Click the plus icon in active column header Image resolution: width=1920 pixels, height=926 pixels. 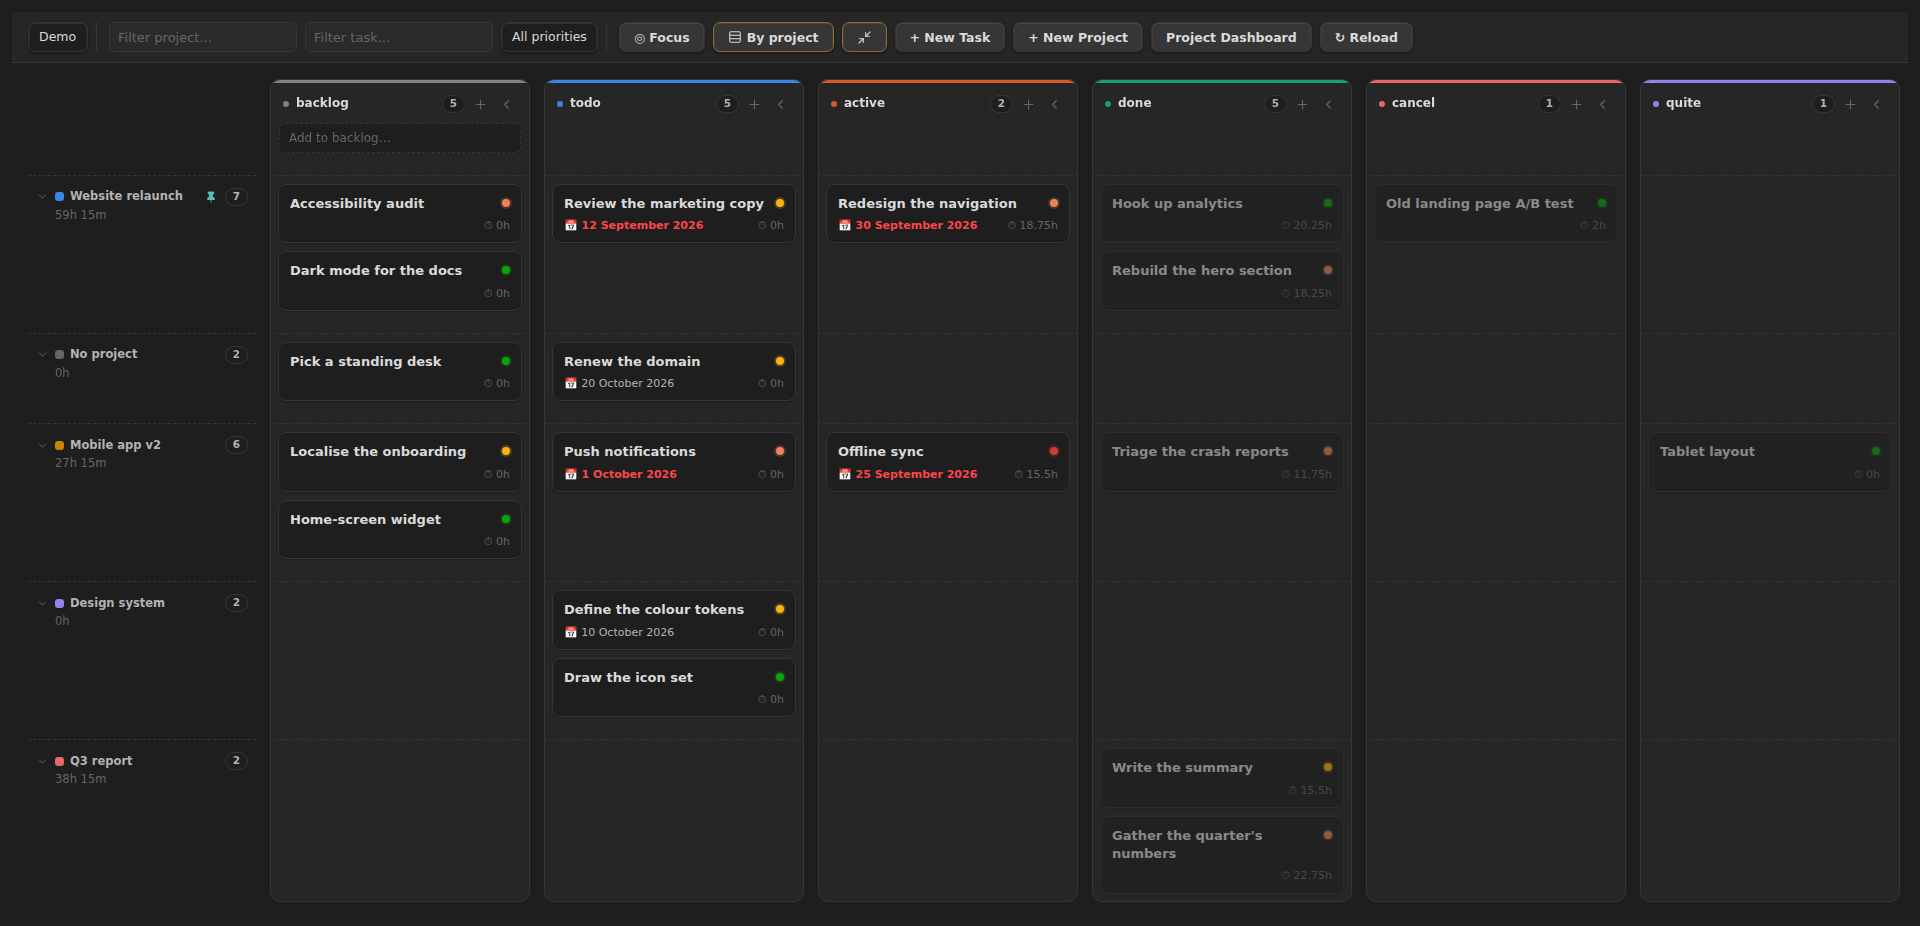pos(1028,104)
